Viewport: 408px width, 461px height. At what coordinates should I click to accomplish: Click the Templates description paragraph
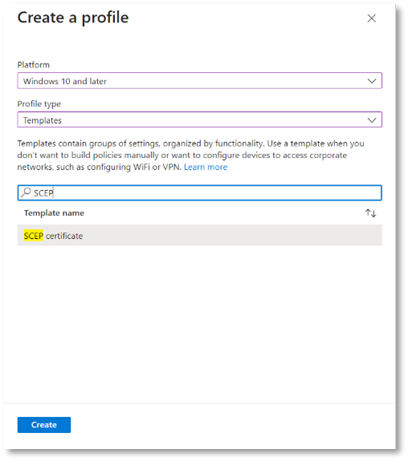(191, 155)
